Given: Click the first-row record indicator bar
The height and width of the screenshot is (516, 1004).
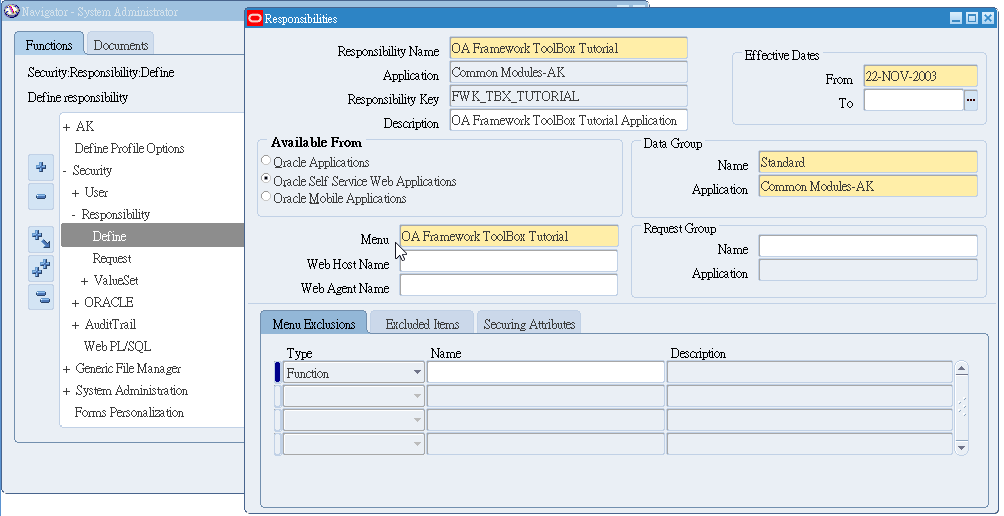Looking at the screenshot, I should pos(278,373).
